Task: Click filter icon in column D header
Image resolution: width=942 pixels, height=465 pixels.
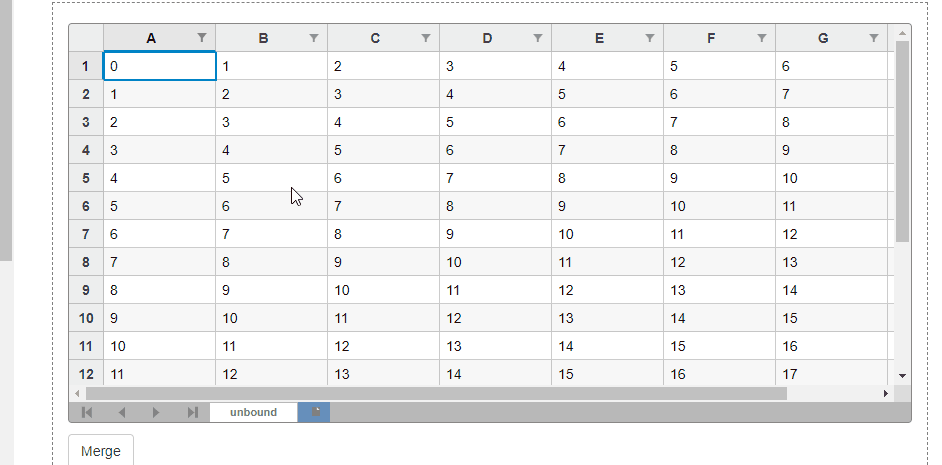Action: coord(538,38)
